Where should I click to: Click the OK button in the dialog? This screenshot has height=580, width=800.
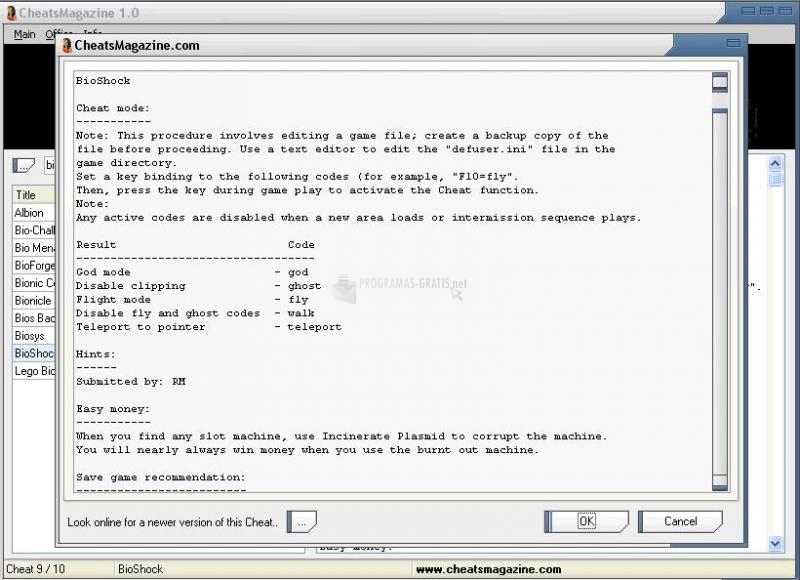(587, 521)
